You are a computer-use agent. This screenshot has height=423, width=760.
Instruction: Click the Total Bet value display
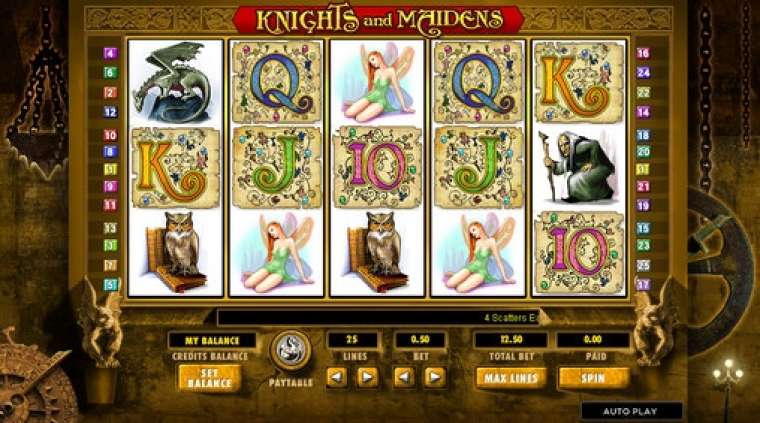[511, 340]
